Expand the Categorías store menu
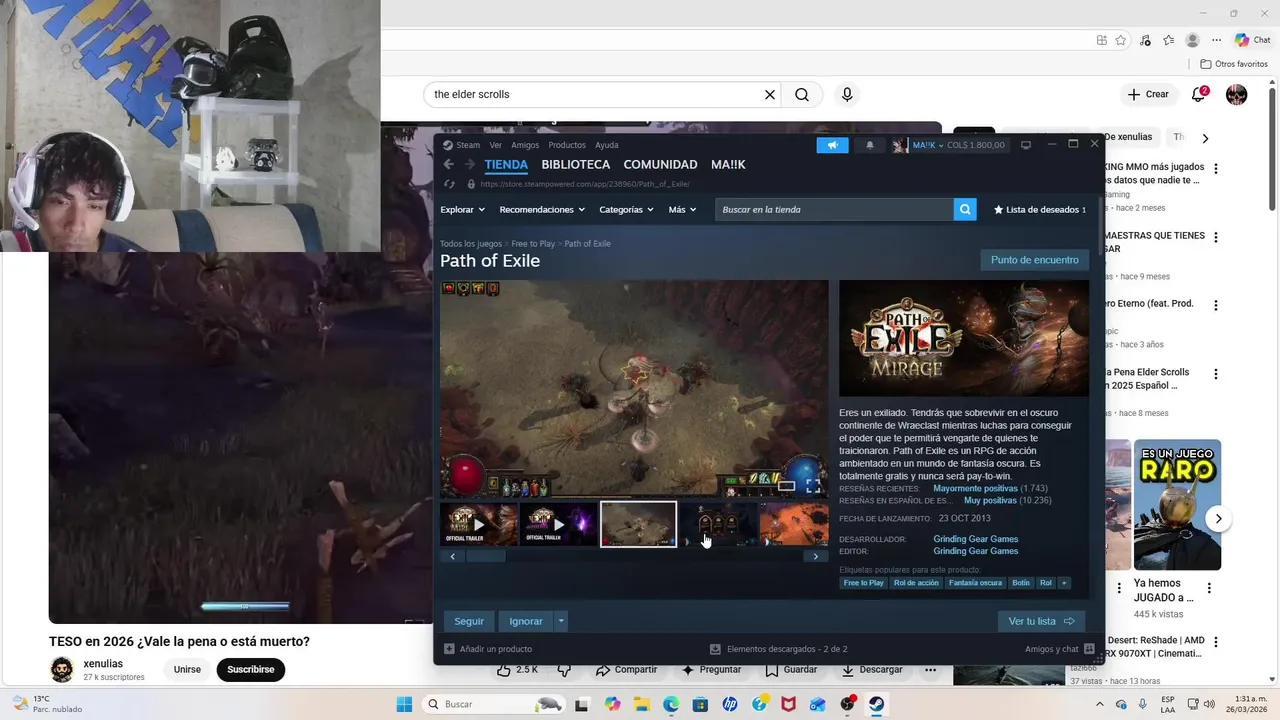 [x=626, y=210]
